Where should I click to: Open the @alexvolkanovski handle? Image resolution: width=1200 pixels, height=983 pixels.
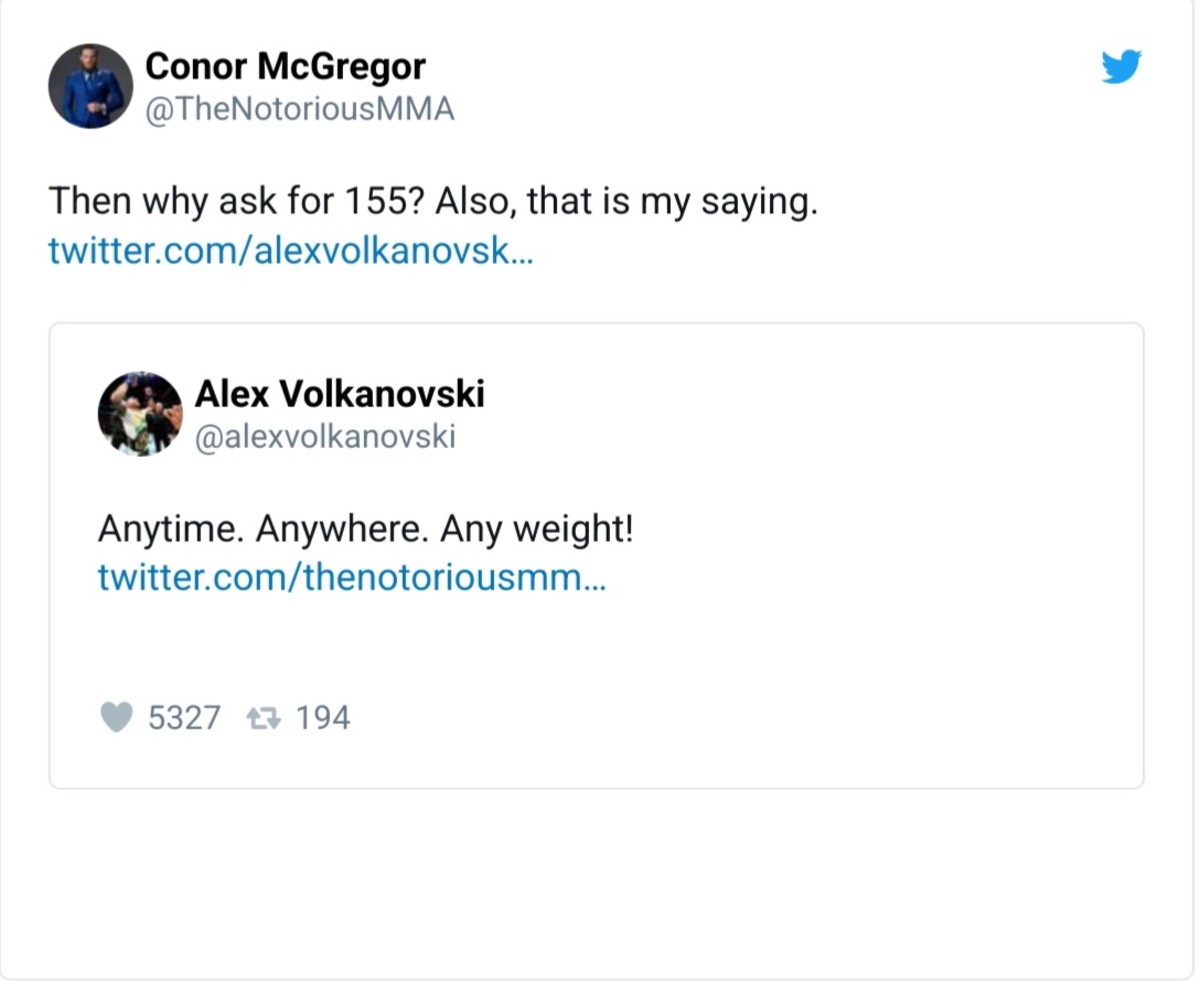coord(325,437)
